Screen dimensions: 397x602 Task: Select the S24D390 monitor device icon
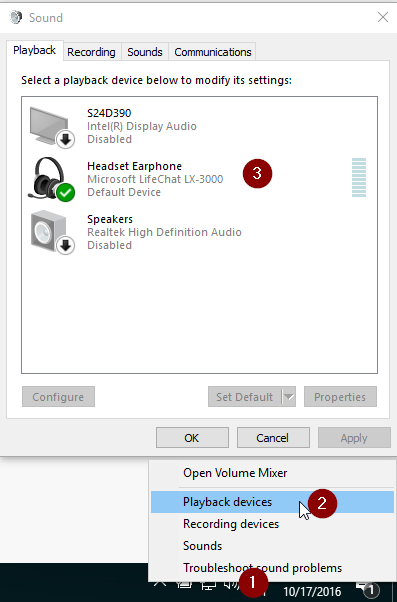52,127
